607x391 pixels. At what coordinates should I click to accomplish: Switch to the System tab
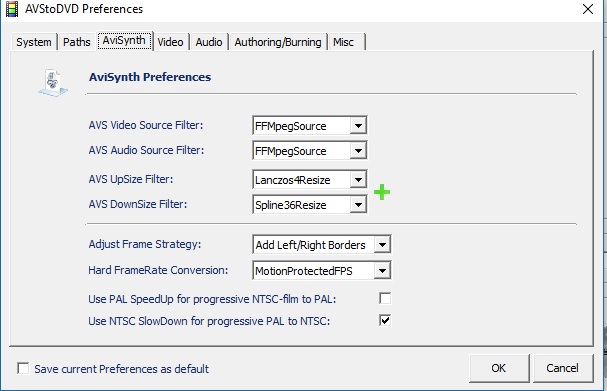click(x=34, y=42)
